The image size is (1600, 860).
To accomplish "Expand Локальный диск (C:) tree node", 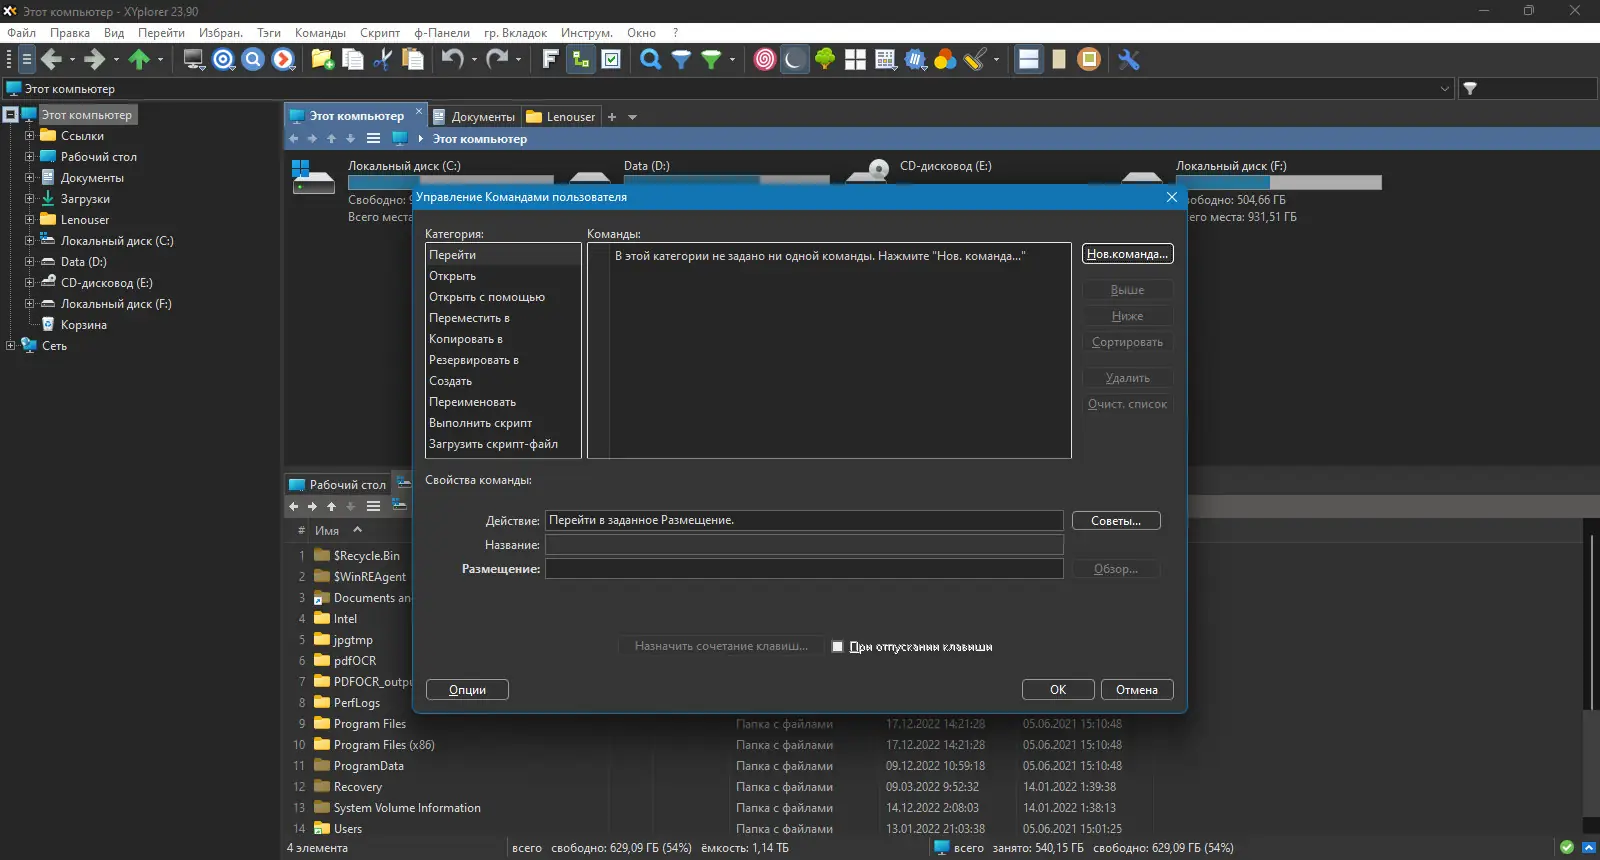I will [x=30, y=241].
